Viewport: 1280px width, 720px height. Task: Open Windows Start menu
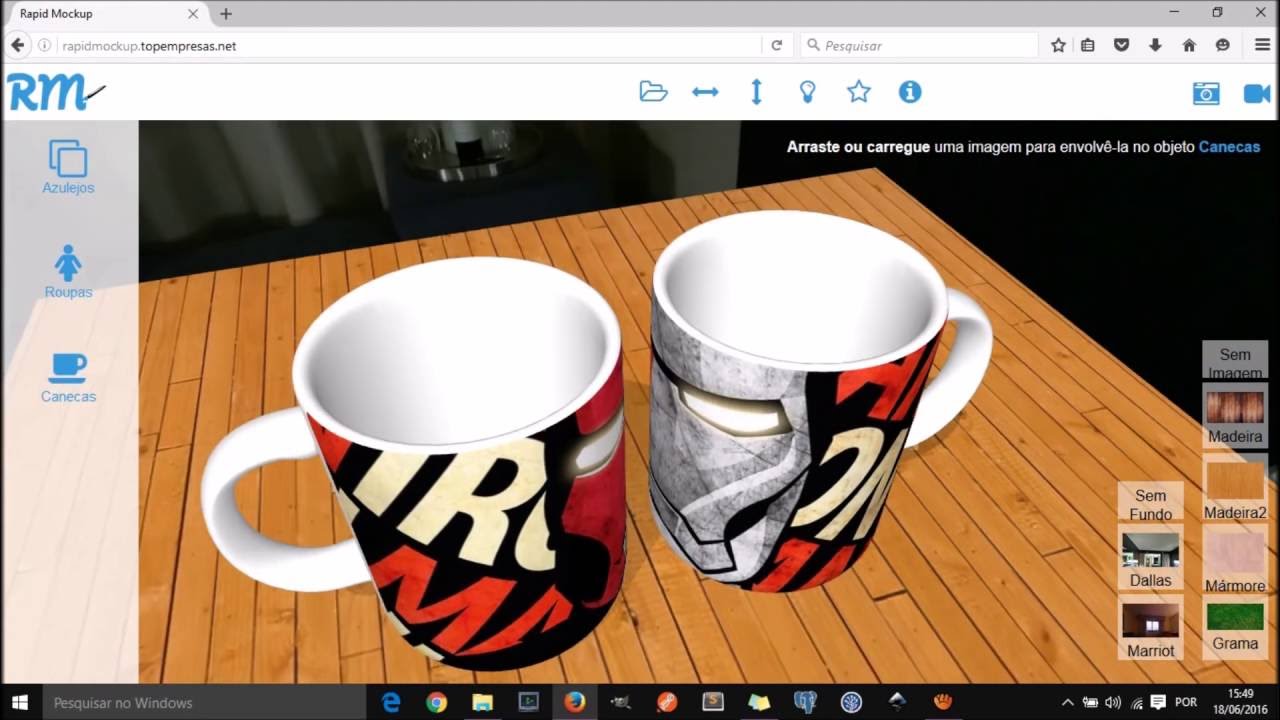point(20,702)
